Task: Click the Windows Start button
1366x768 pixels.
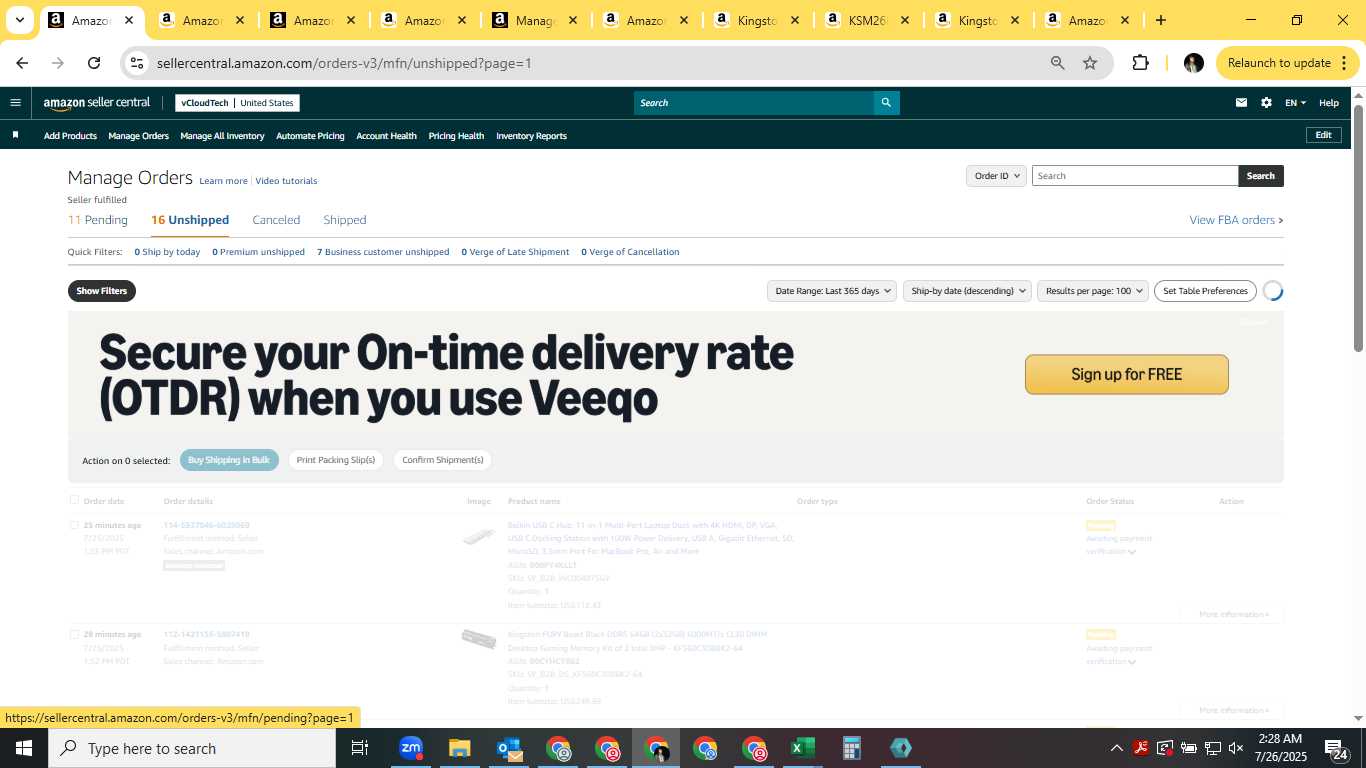Action: 24,748
